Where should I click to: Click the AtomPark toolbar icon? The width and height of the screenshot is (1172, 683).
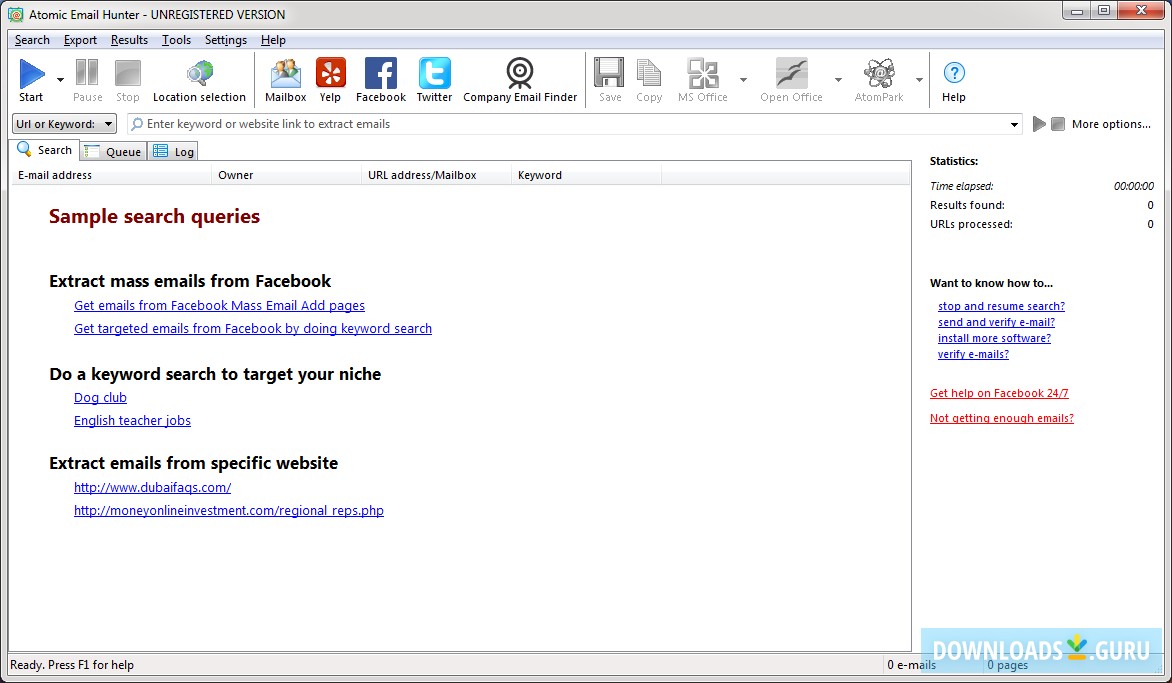coord(879,73)
